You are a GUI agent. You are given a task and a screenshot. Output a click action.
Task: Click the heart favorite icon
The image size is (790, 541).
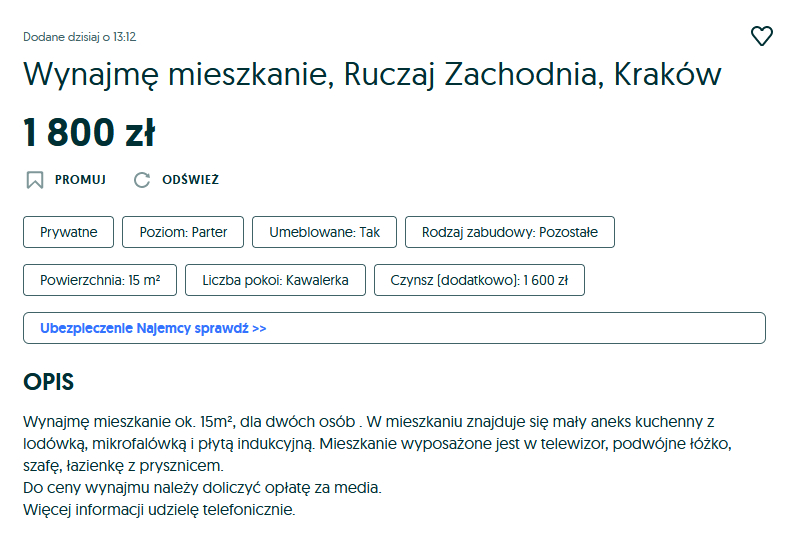[762, 36]
